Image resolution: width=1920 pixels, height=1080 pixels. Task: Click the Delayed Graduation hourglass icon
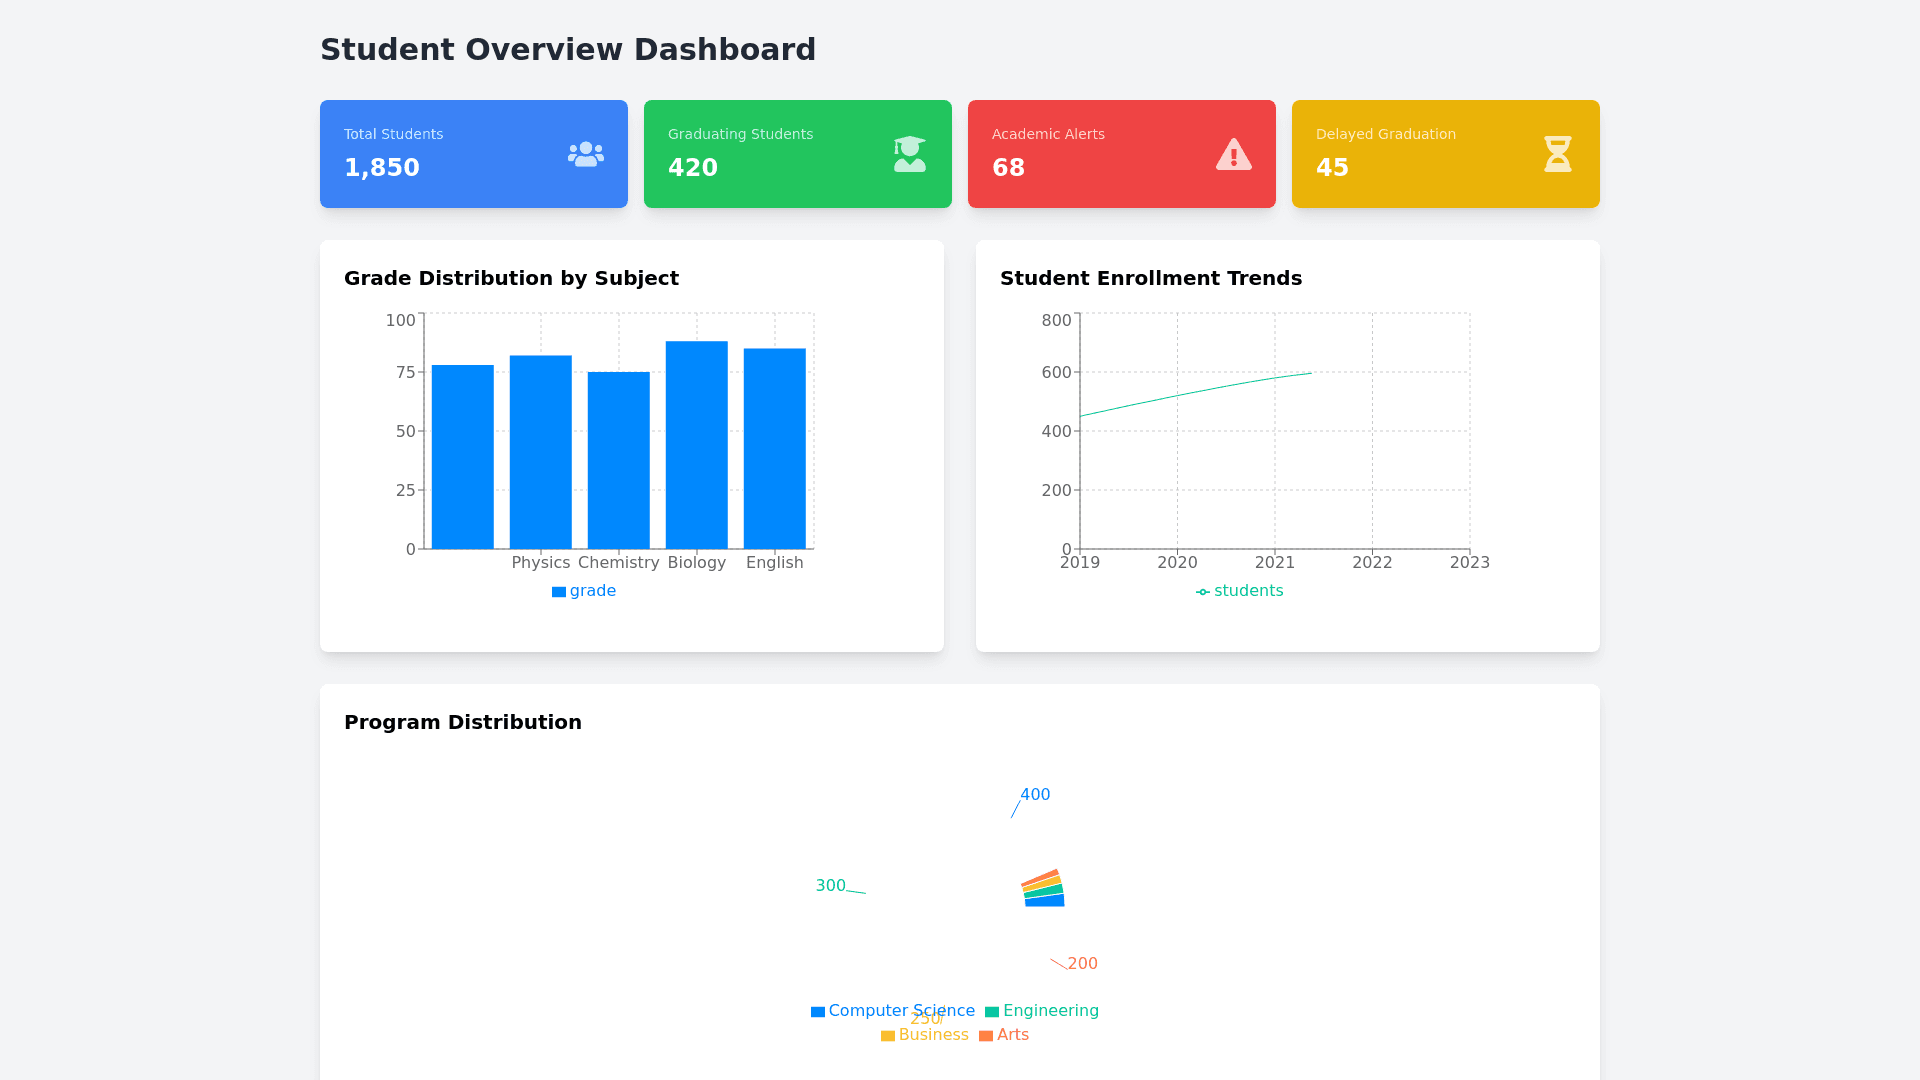[x=1557, y=154]
